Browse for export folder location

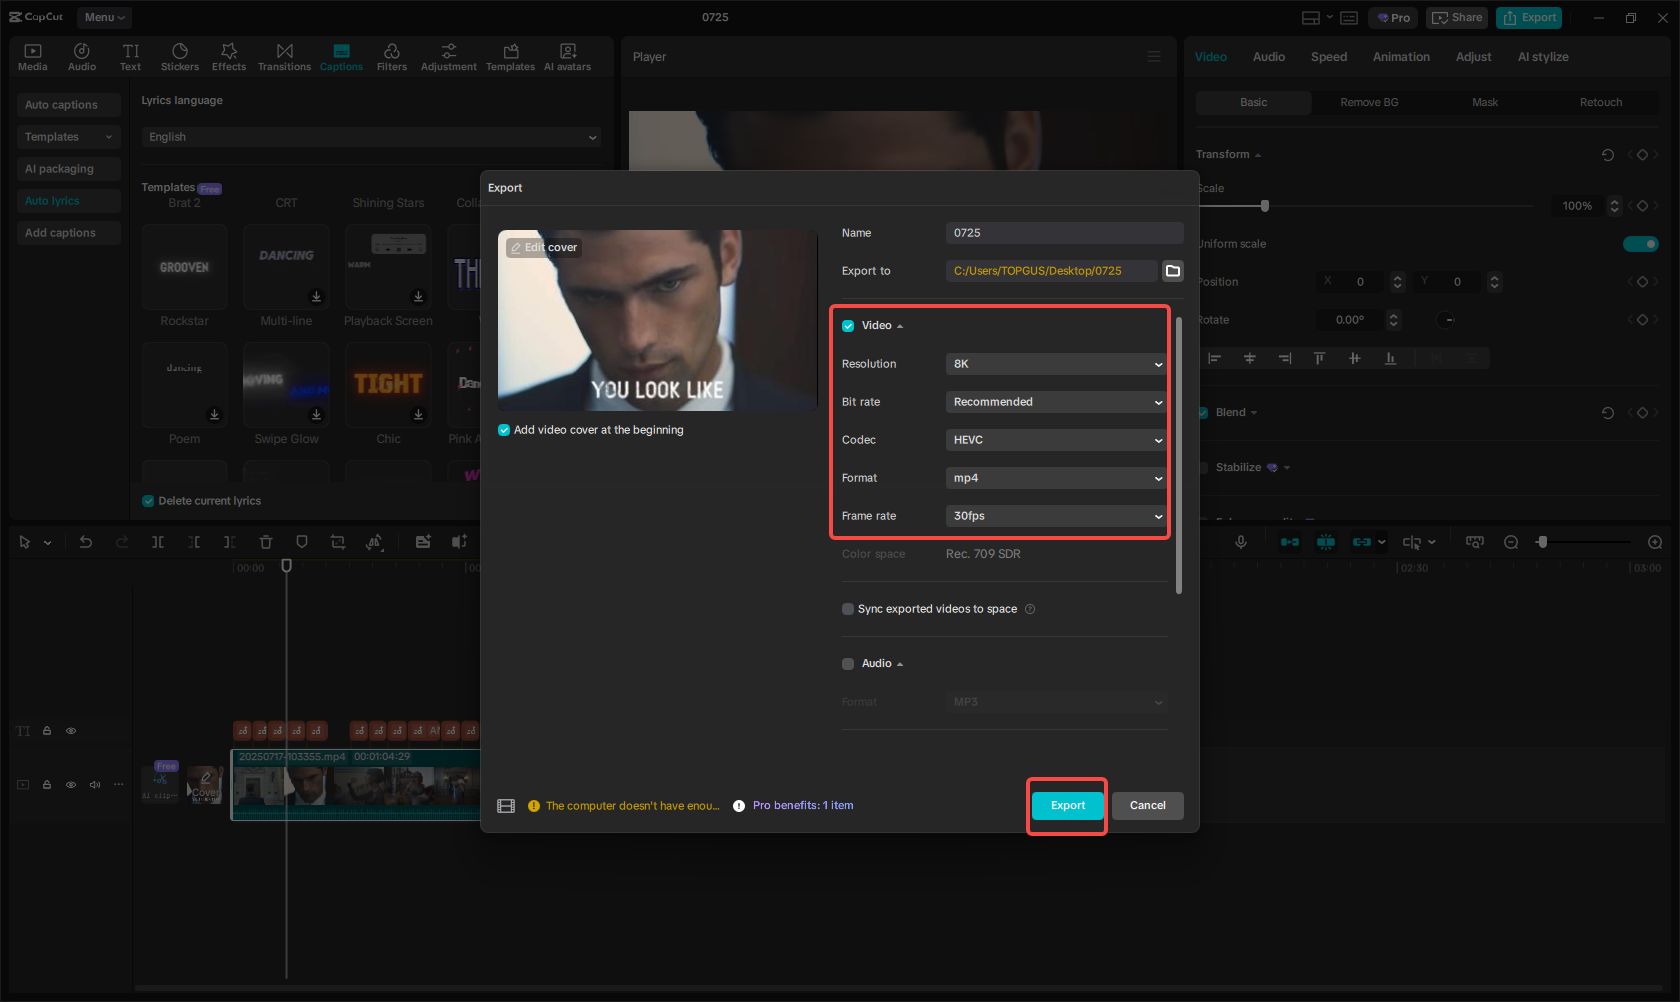[x=1173, y=271]
